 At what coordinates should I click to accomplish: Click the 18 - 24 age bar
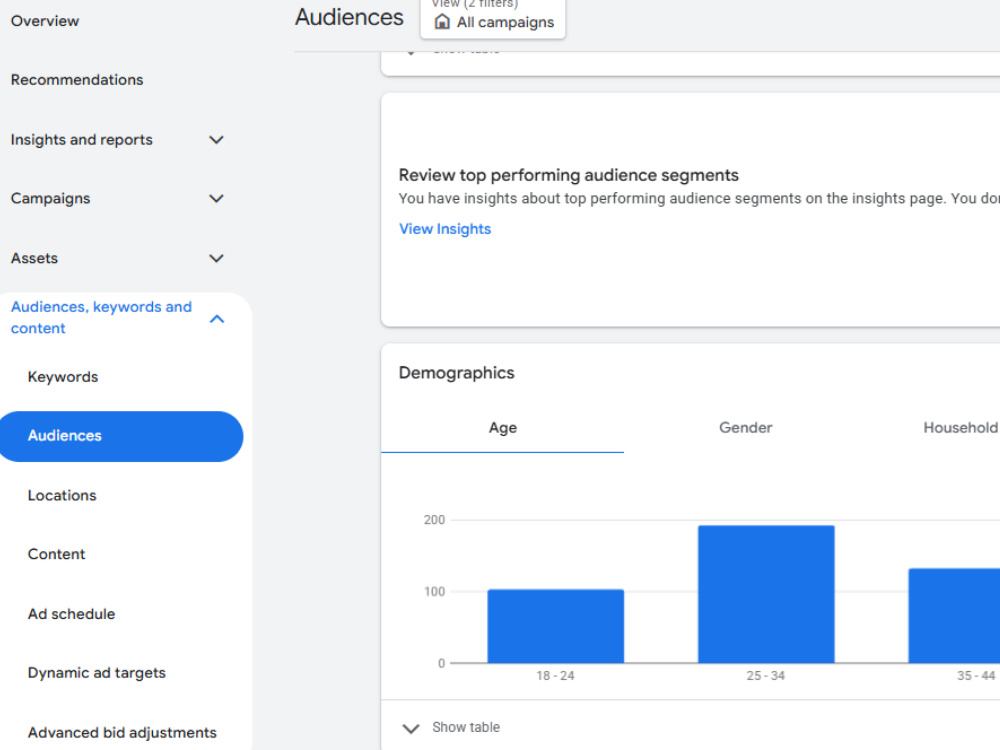555,626
